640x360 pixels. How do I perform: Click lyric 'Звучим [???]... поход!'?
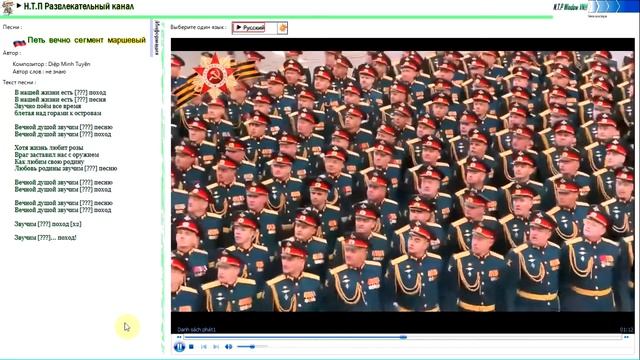[45, 238]
